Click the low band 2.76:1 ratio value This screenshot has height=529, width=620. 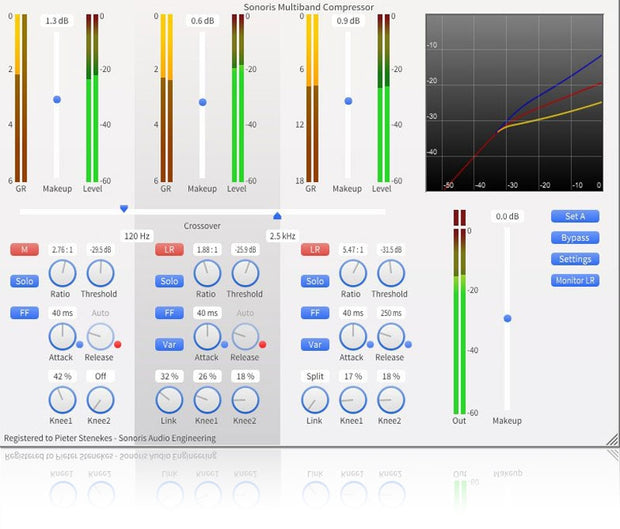pyautogui.click(x=62, y=249)
